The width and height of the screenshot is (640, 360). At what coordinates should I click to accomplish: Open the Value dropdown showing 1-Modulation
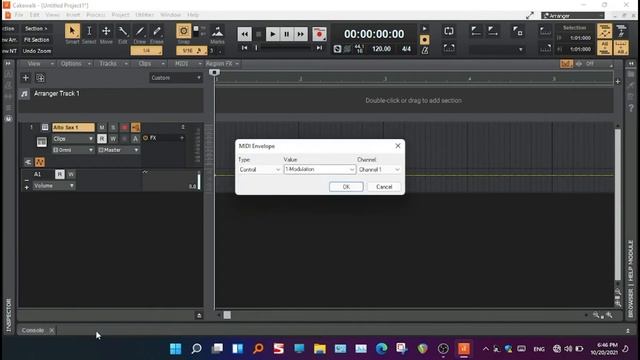(x=320, y=169)
